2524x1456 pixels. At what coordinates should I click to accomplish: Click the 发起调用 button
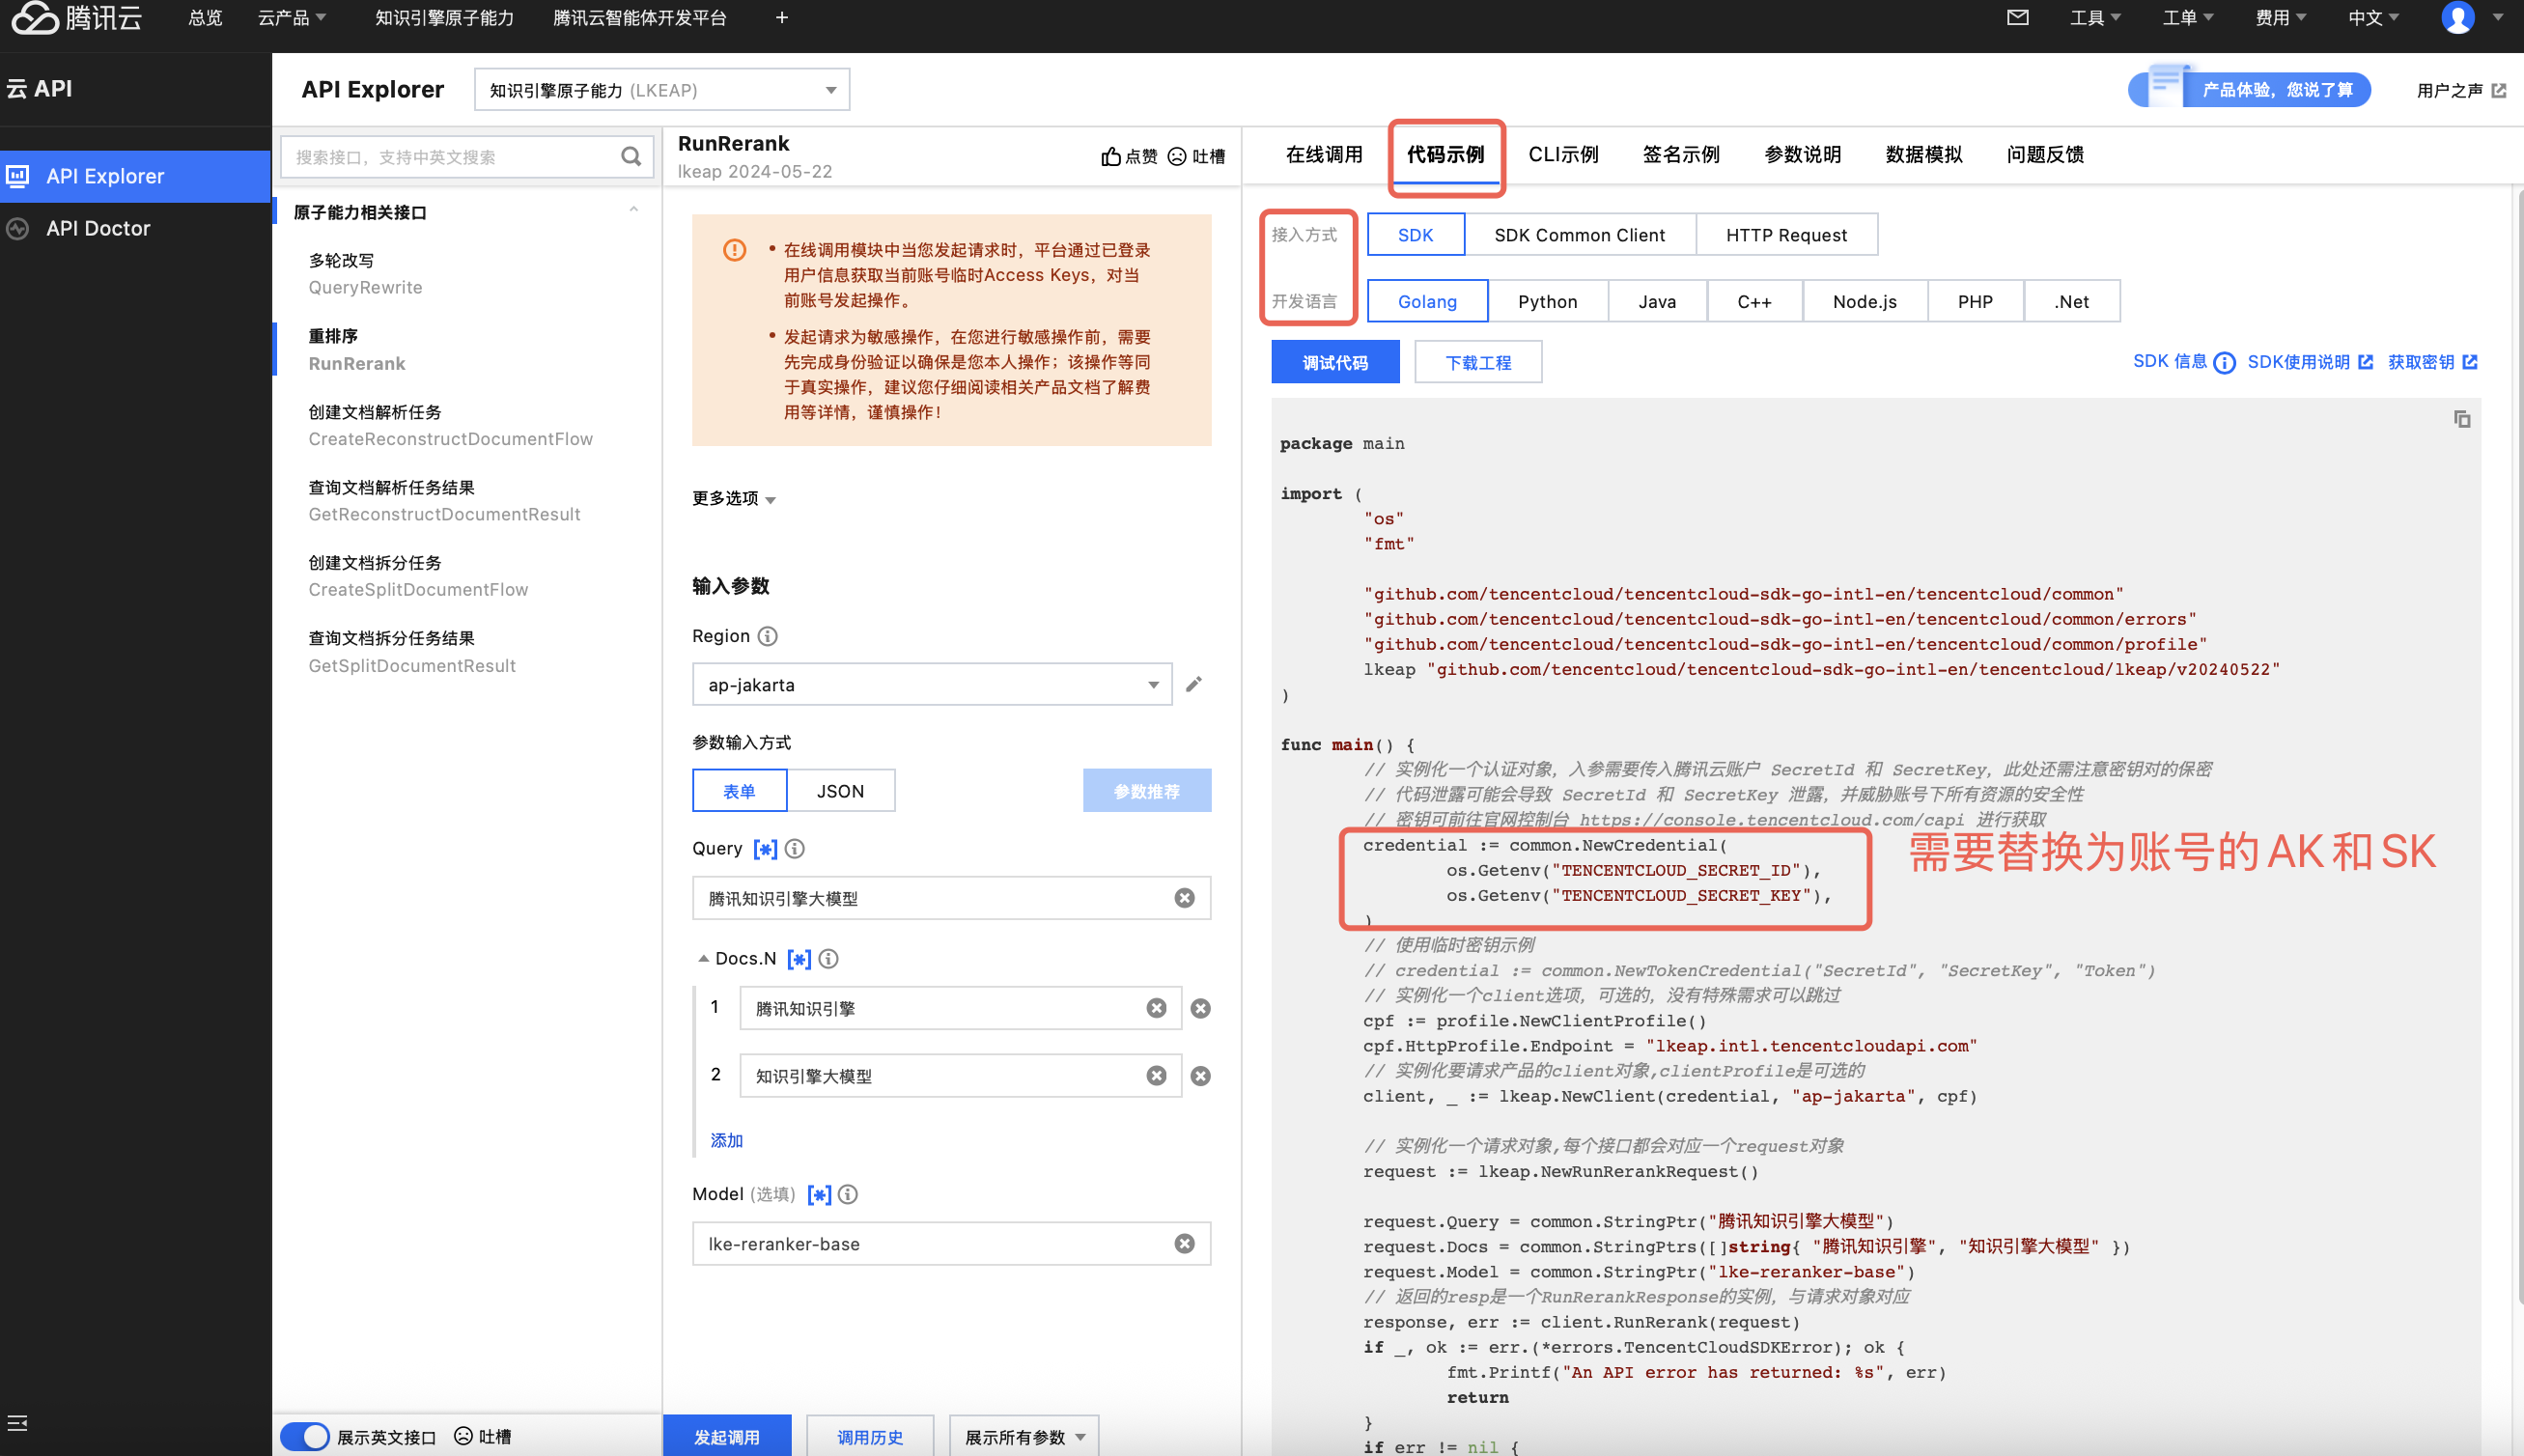click(x=726, y=1436)
